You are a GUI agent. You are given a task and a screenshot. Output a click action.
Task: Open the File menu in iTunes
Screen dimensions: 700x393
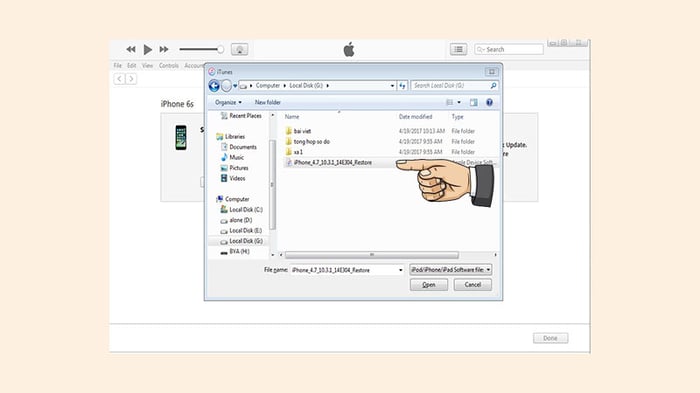click(x=117, y=66)
